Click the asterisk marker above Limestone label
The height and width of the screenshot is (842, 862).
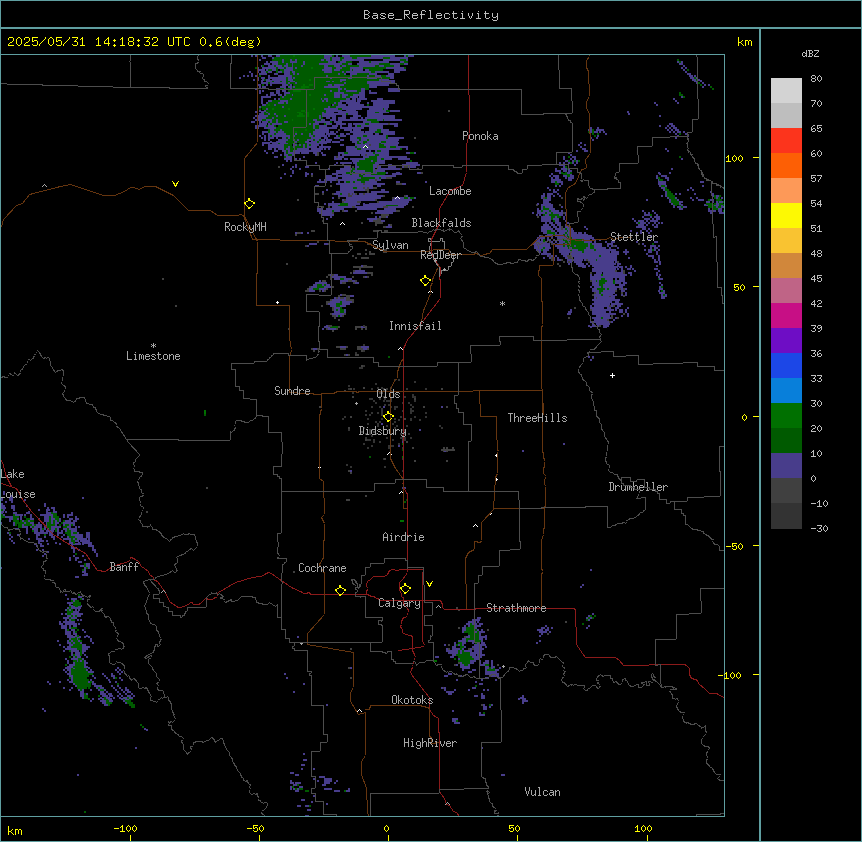[153, 346]
